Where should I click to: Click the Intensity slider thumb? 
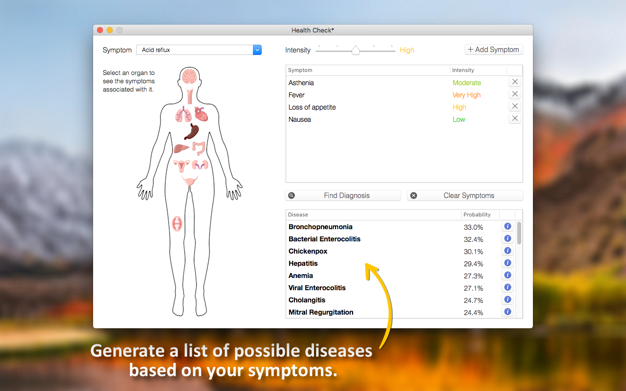[355, 50]
